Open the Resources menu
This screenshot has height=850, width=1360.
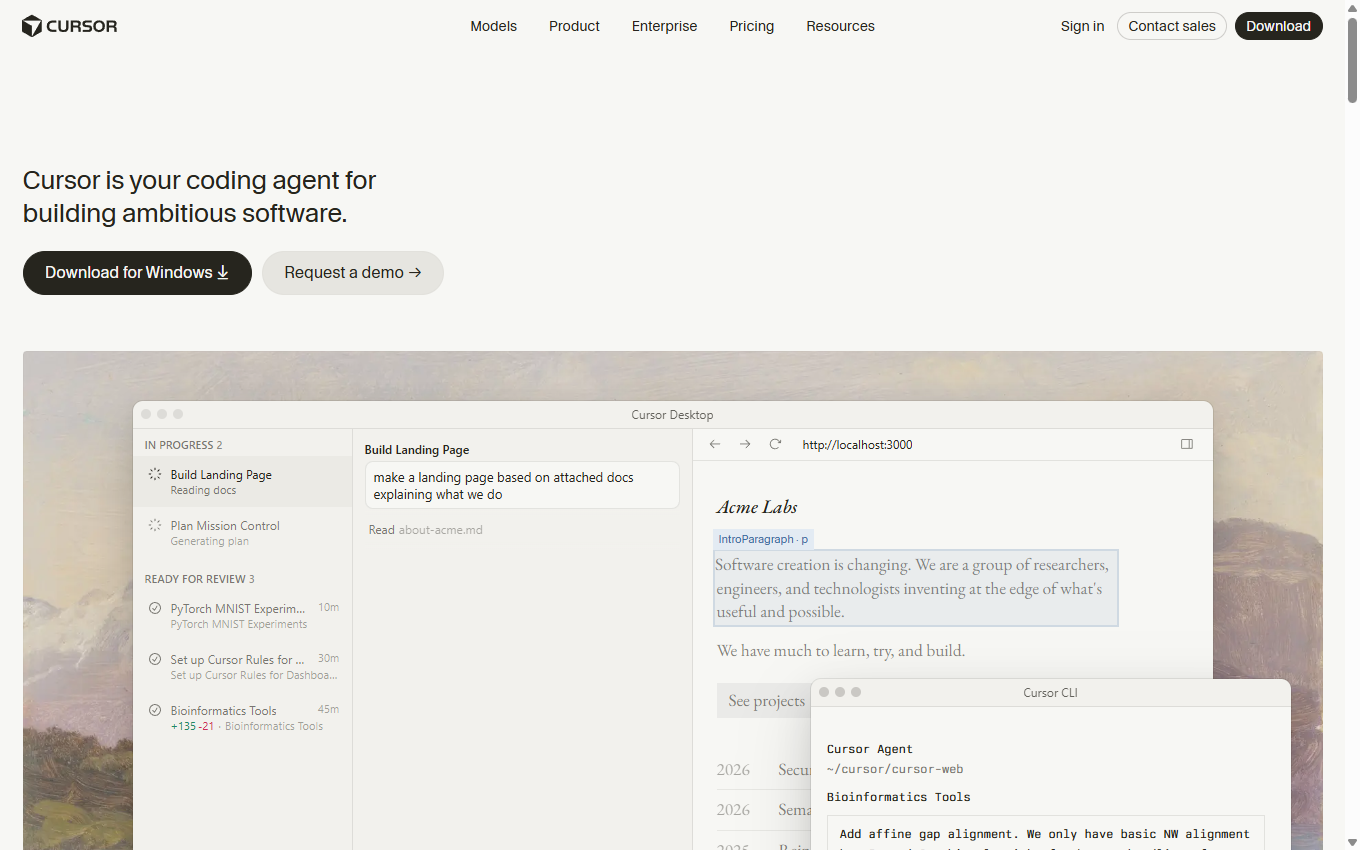(841, 26)
